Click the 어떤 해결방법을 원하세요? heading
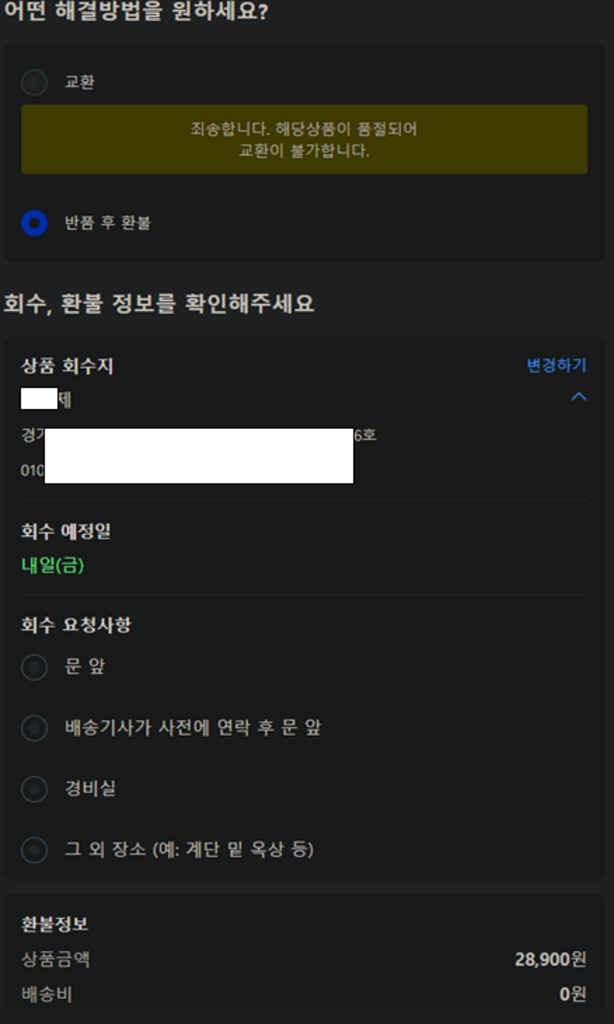 click(x=136, y=11)
